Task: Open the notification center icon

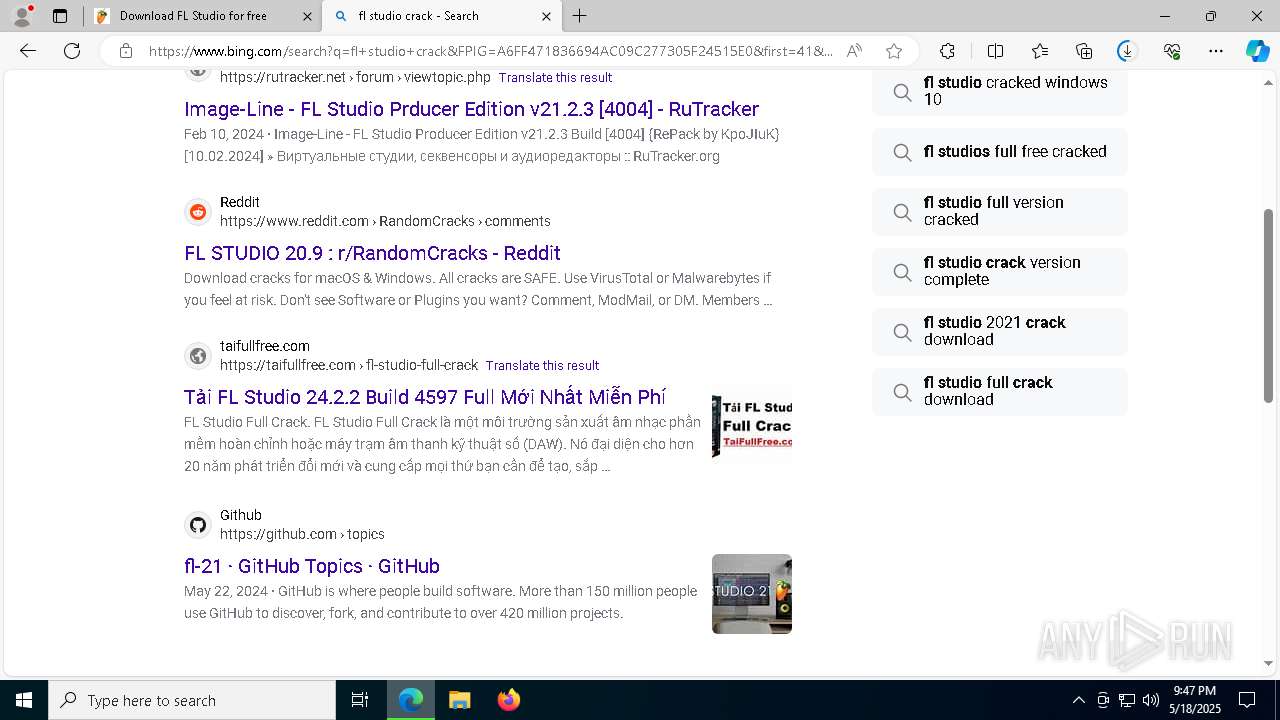Action: pos(1247,700)
